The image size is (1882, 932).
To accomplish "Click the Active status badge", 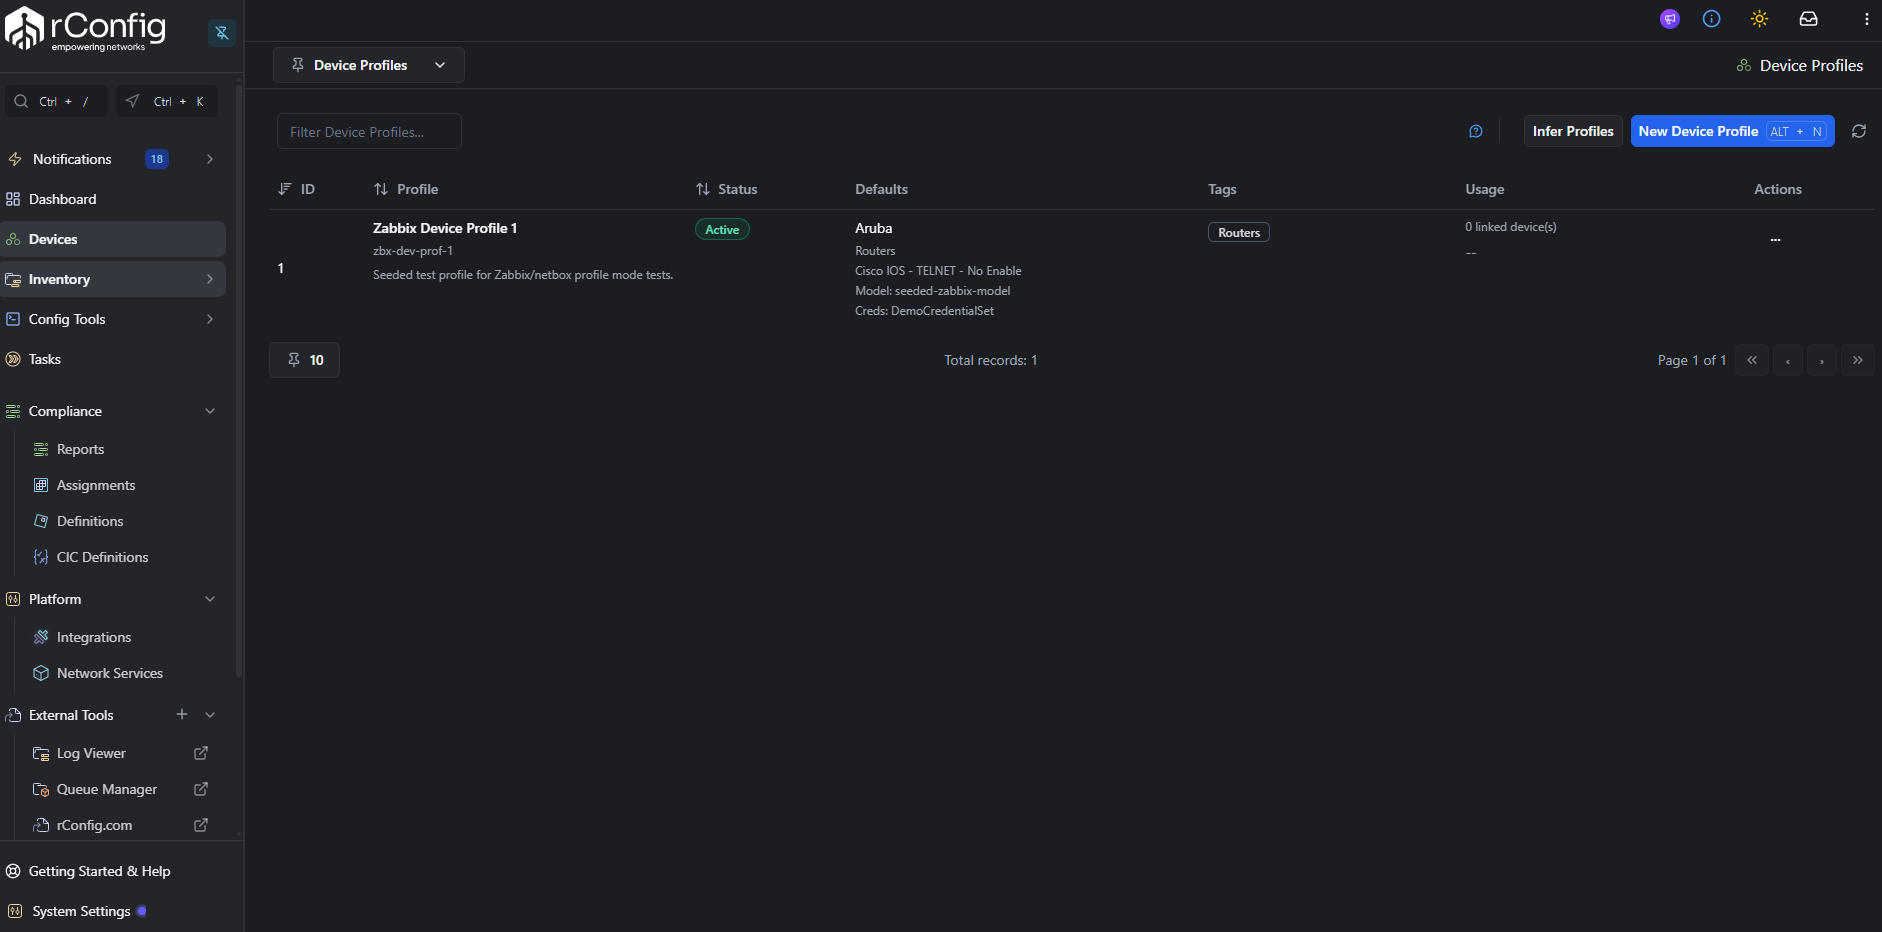I will coord(722,229).
